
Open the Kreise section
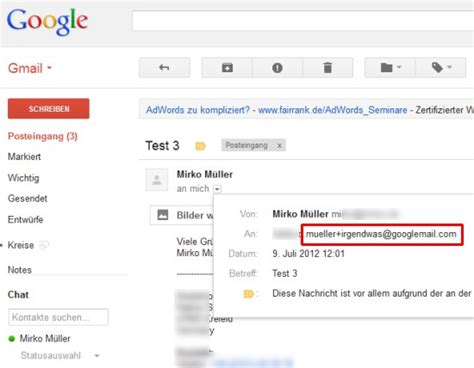21,245
